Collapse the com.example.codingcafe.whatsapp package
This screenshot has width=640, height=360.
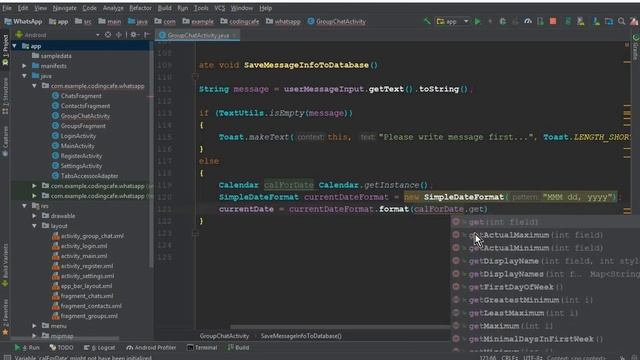(34, 86)
